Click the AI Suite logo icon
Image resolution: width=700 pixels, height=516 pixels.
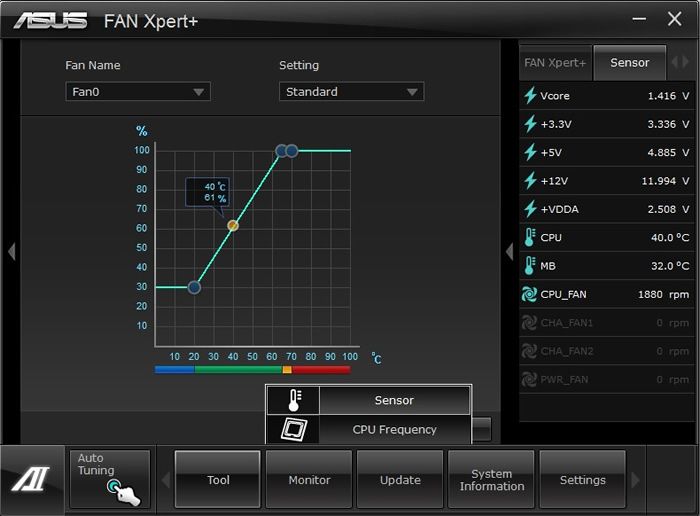coord(30,479)
